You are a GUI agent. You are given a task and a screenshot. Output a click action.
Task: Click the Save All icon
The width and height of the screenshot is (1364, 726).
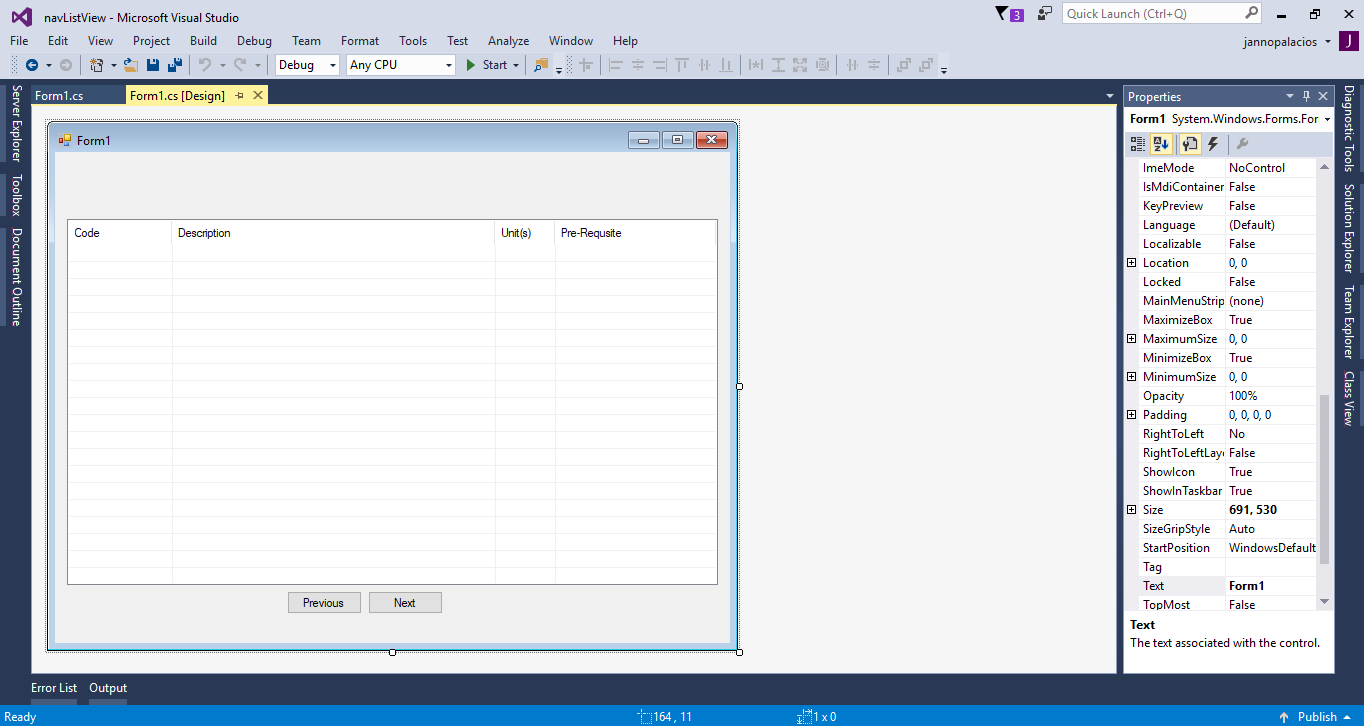tap(175, 65)
